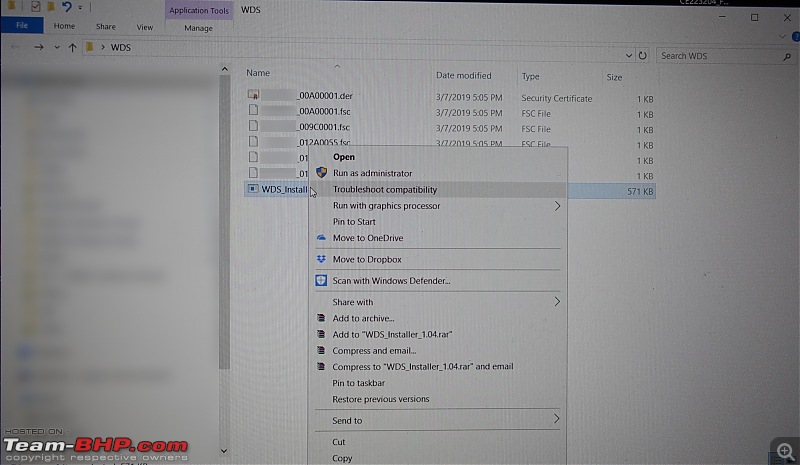The width and height of the screenshot is (800, 465).
Task: Choose Move to OneDrive
Action: 368,238
